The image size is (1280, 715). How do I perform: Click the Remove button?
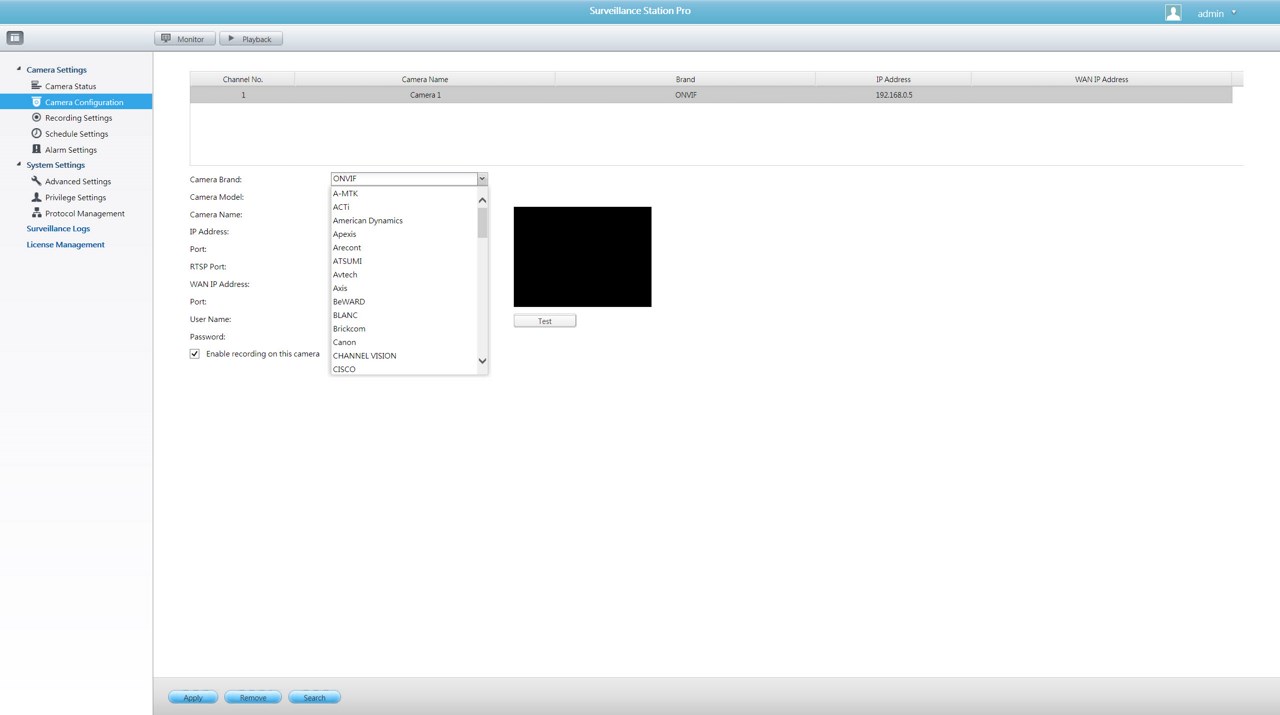[x=253, y=697]
